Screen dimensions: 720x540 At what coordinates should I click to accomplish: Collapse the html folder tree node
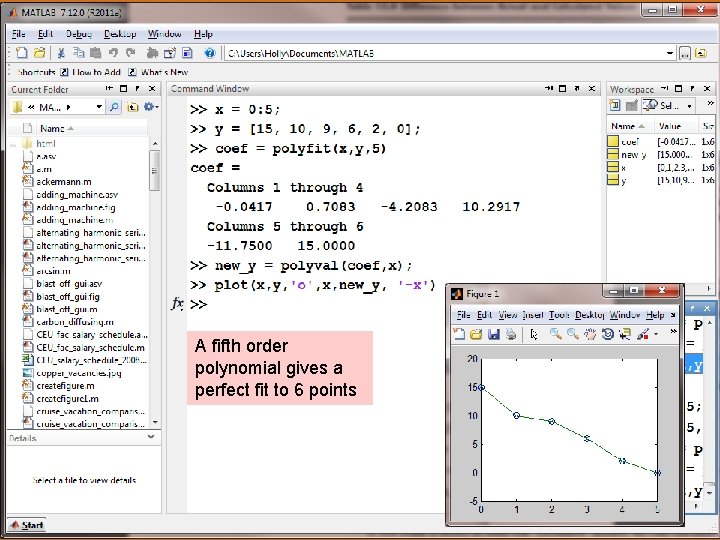point(13,144)
